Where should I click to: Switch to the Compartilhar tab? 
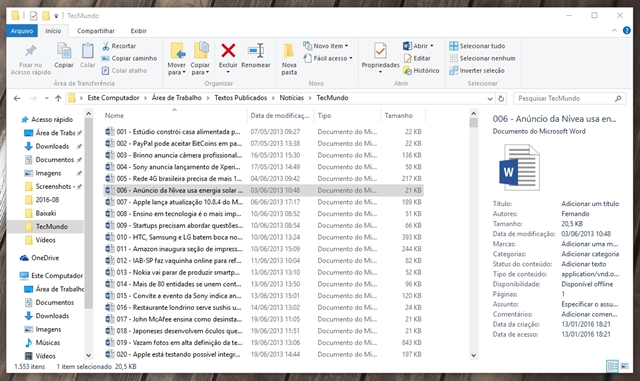coord(96,31)
